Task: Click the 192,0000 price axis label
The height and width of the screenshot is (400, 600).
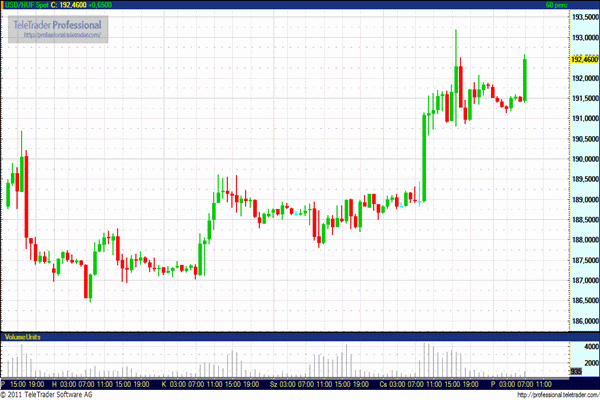Action: click(x=585, y=78)
